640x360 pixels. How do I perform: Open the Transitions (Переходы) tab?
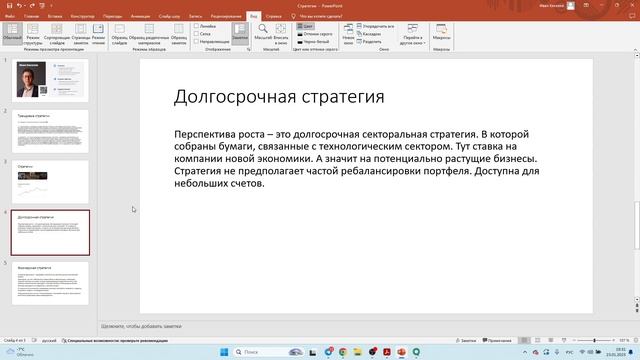[112, 16]
